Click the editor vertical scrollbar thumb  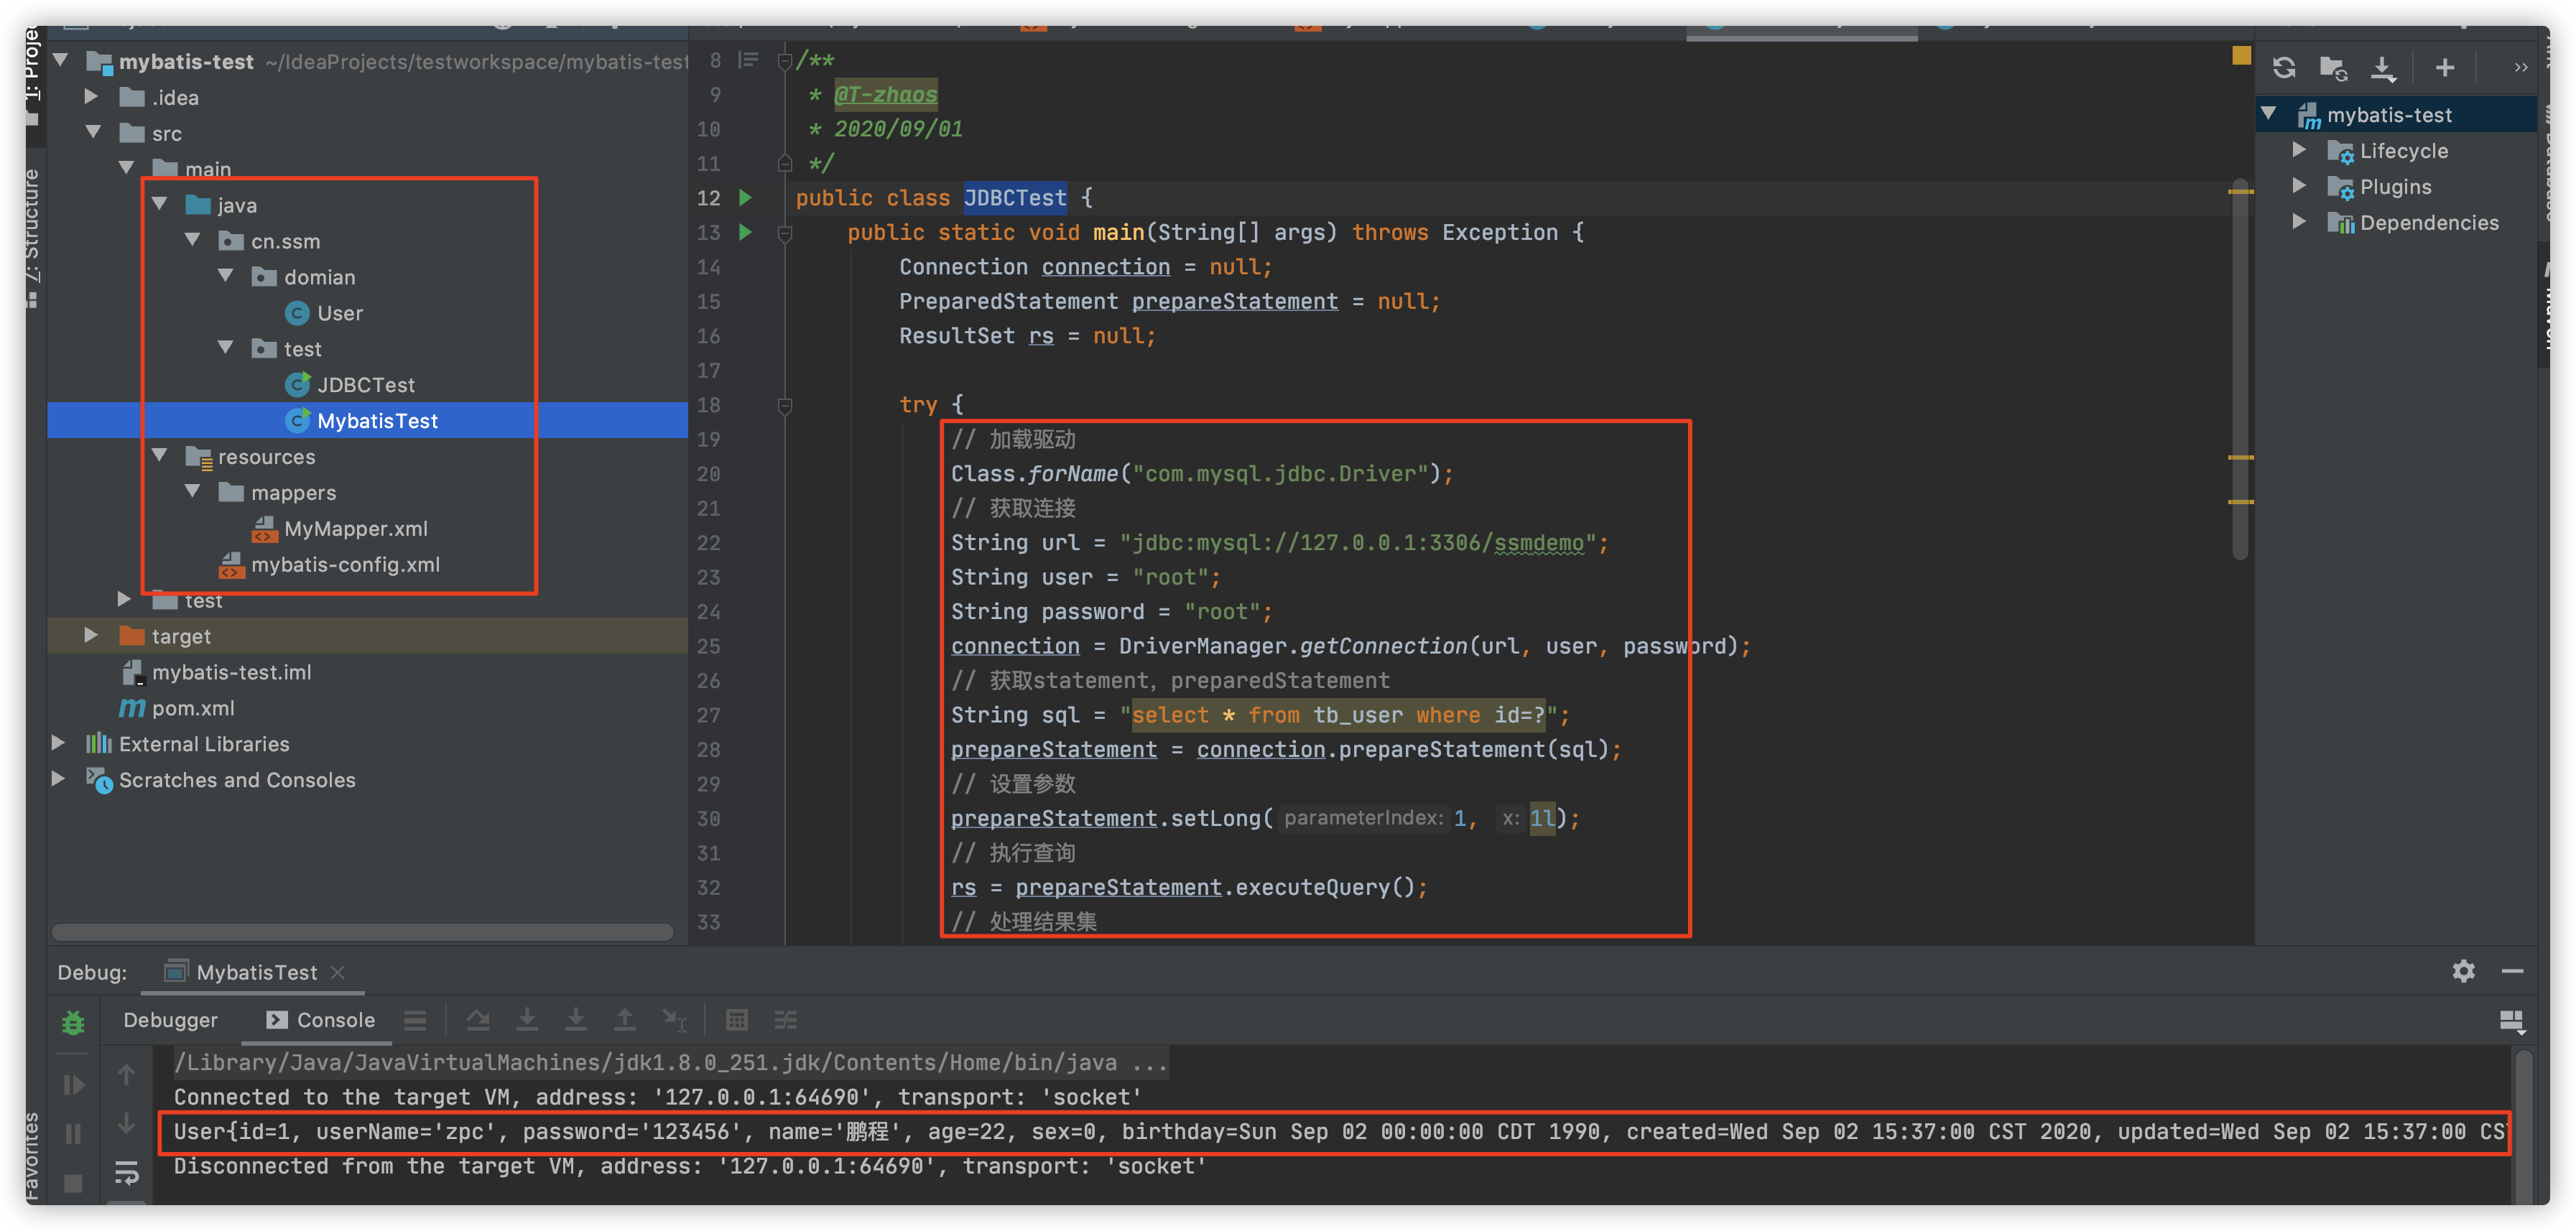pos(2240,370)
